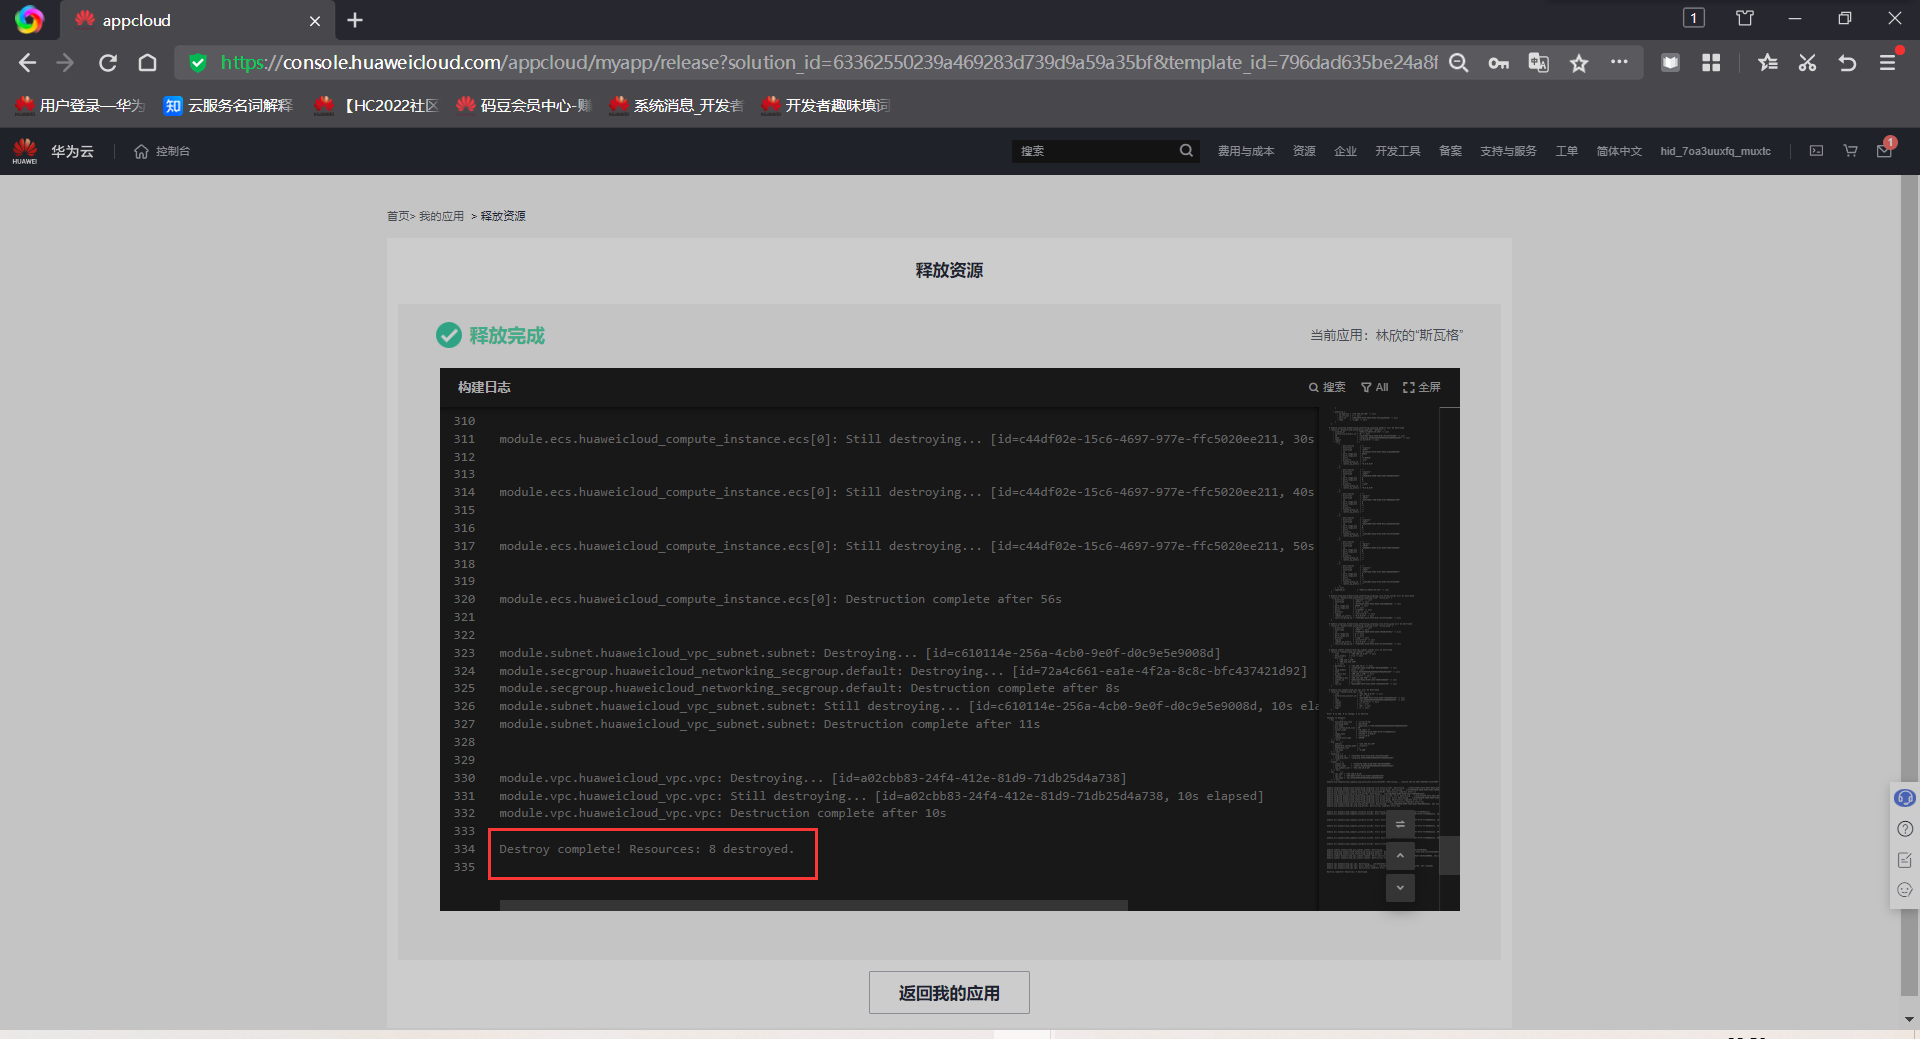Image resolution: width=1920 pixels, height=1039 pixels.
Task: Toggle log word wrap icon
Action: 1400,824
